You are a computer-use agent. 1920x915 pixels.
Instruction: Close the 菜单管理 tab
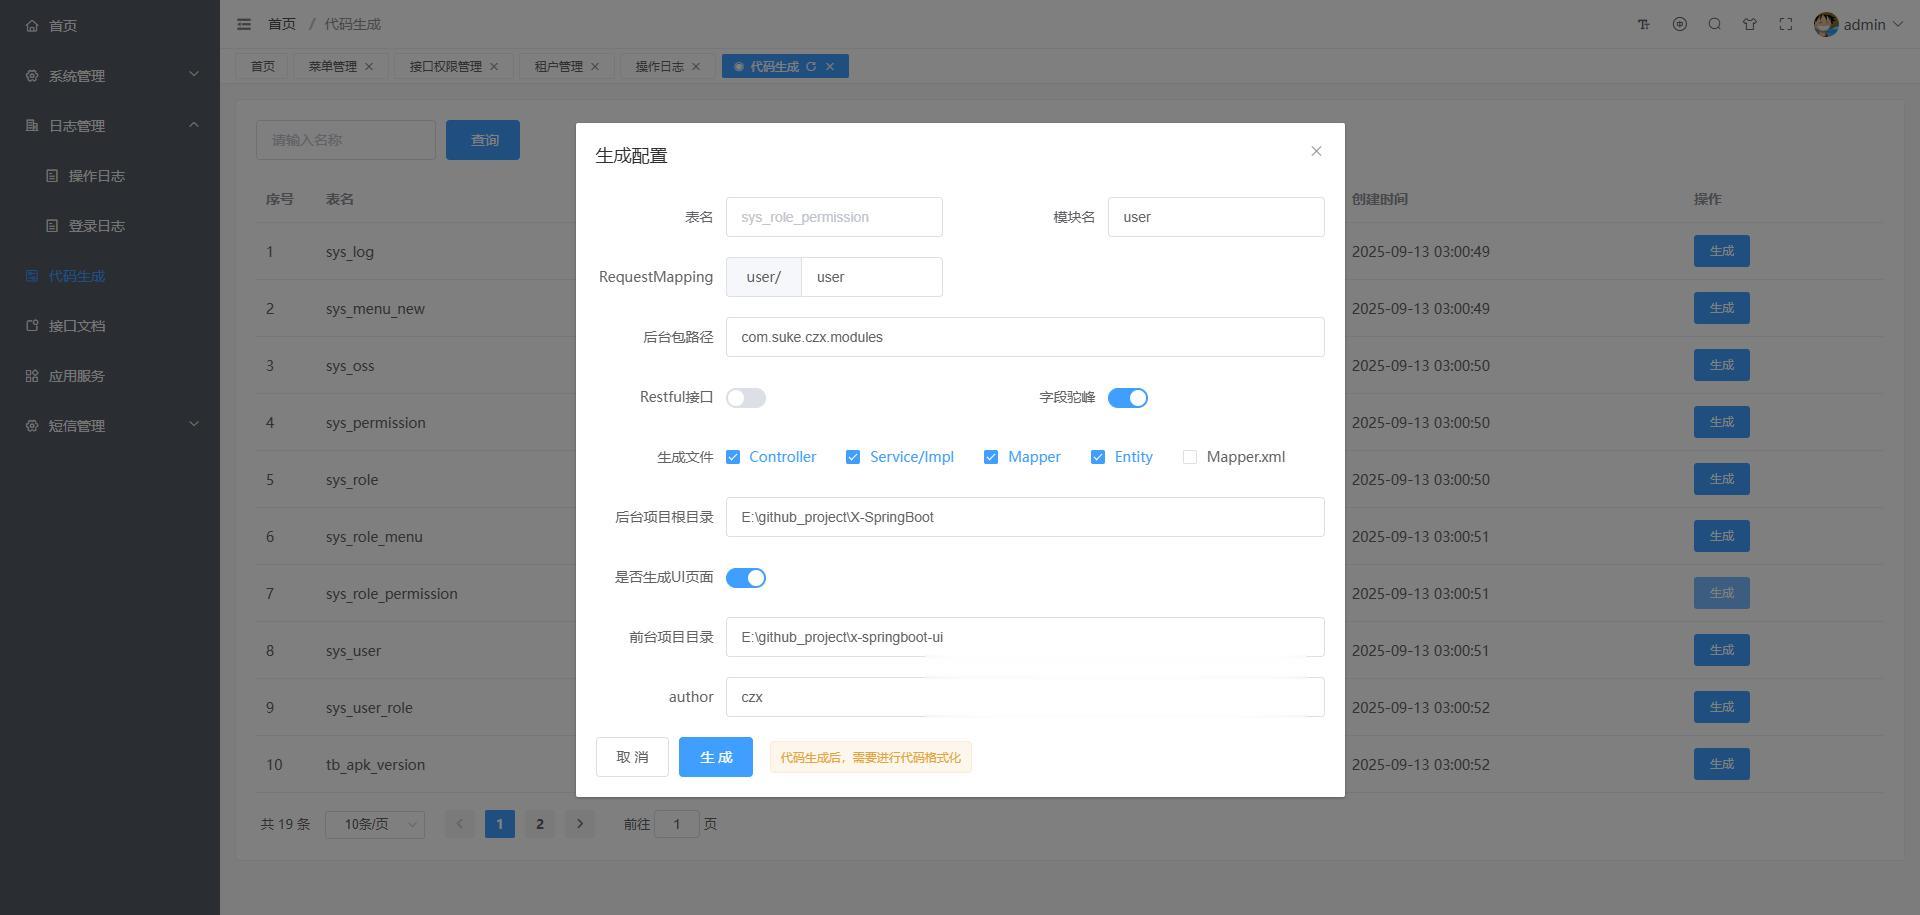(369, 67)
